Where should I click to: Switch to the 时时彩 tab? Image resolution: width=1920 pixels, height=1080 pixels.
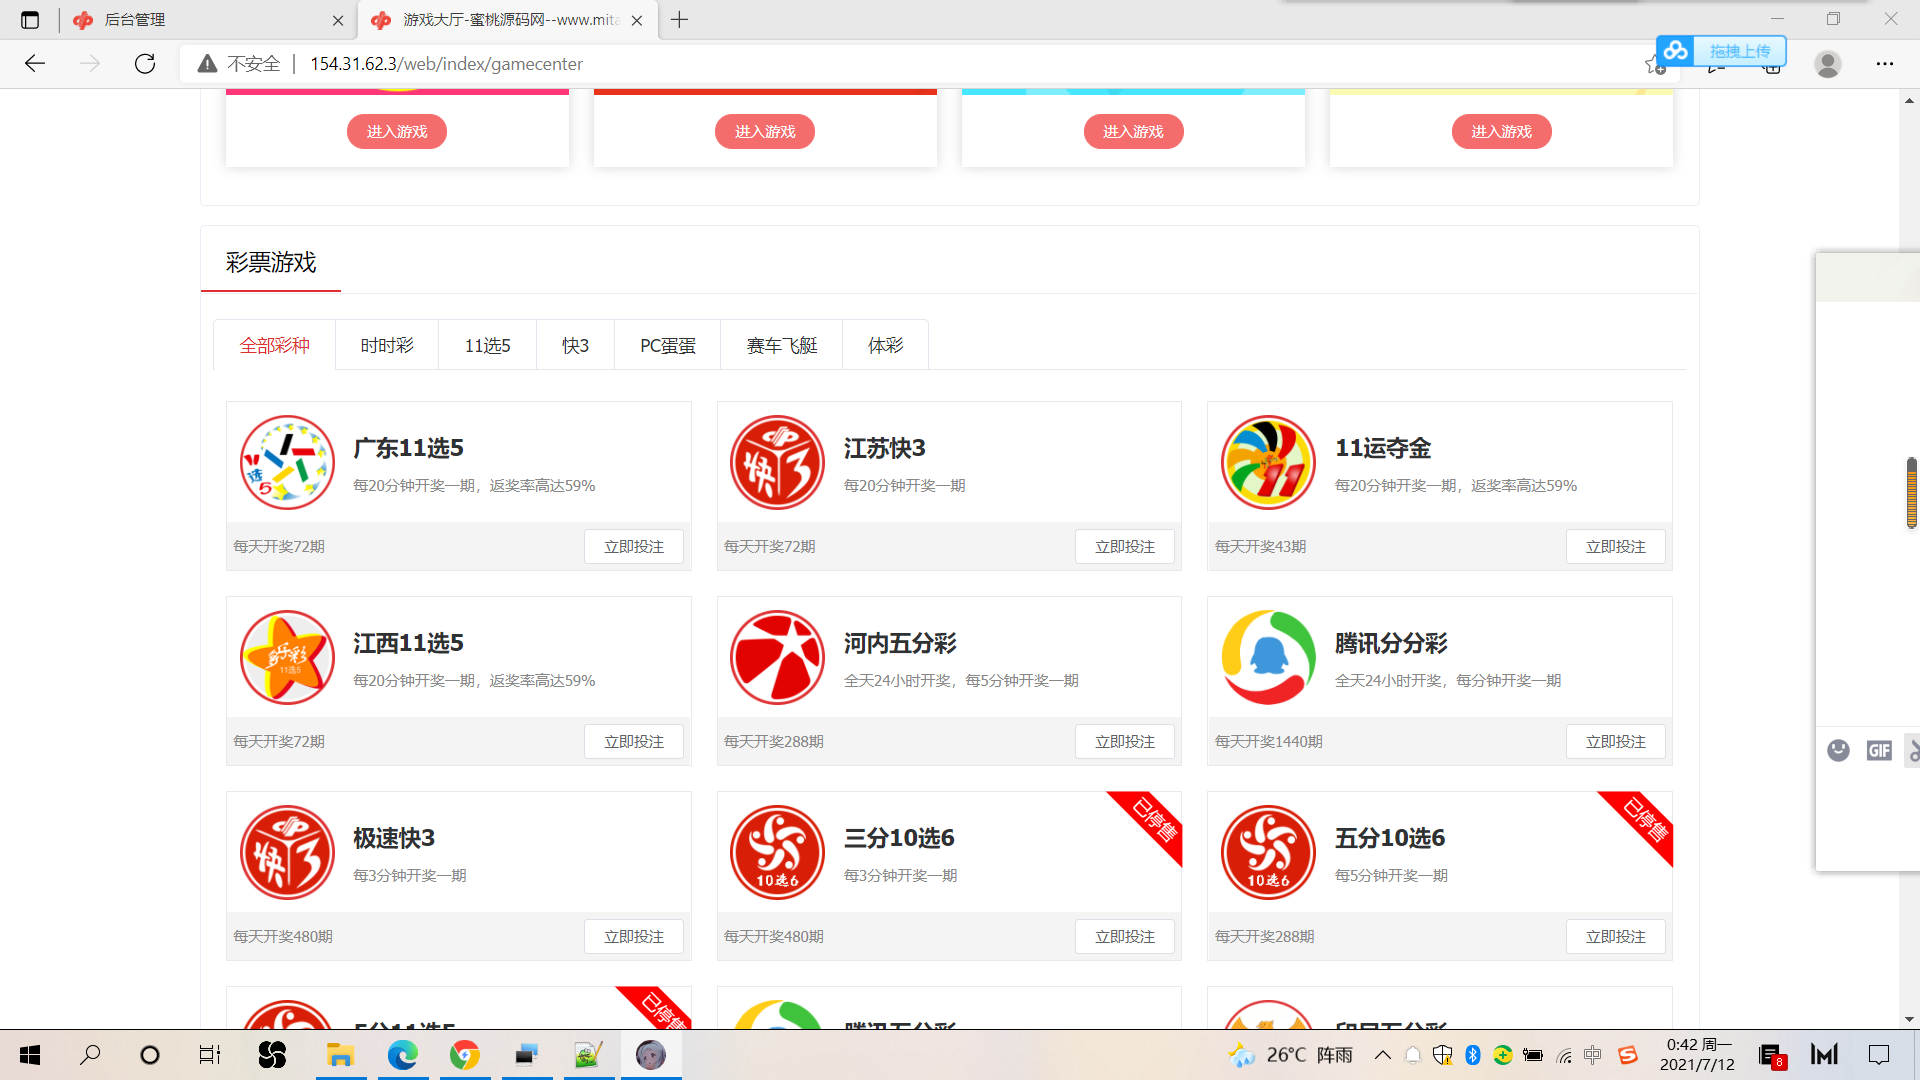pos(387,345)
